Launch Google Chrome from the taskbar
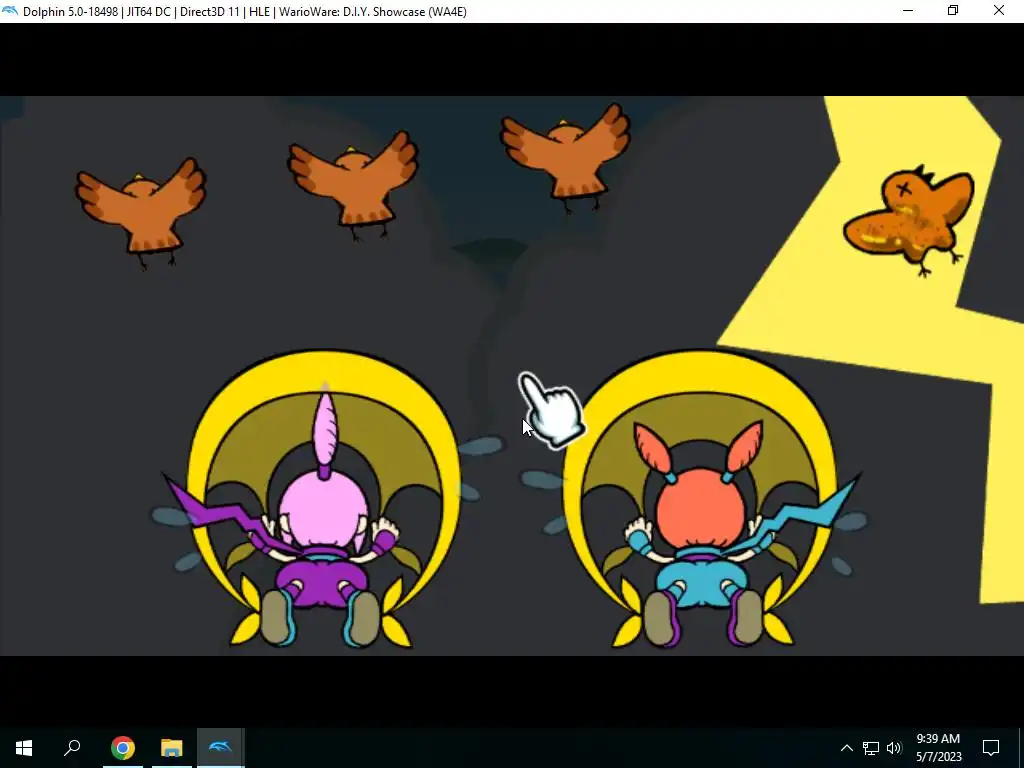1024x768 pixels. coord(122,748)
